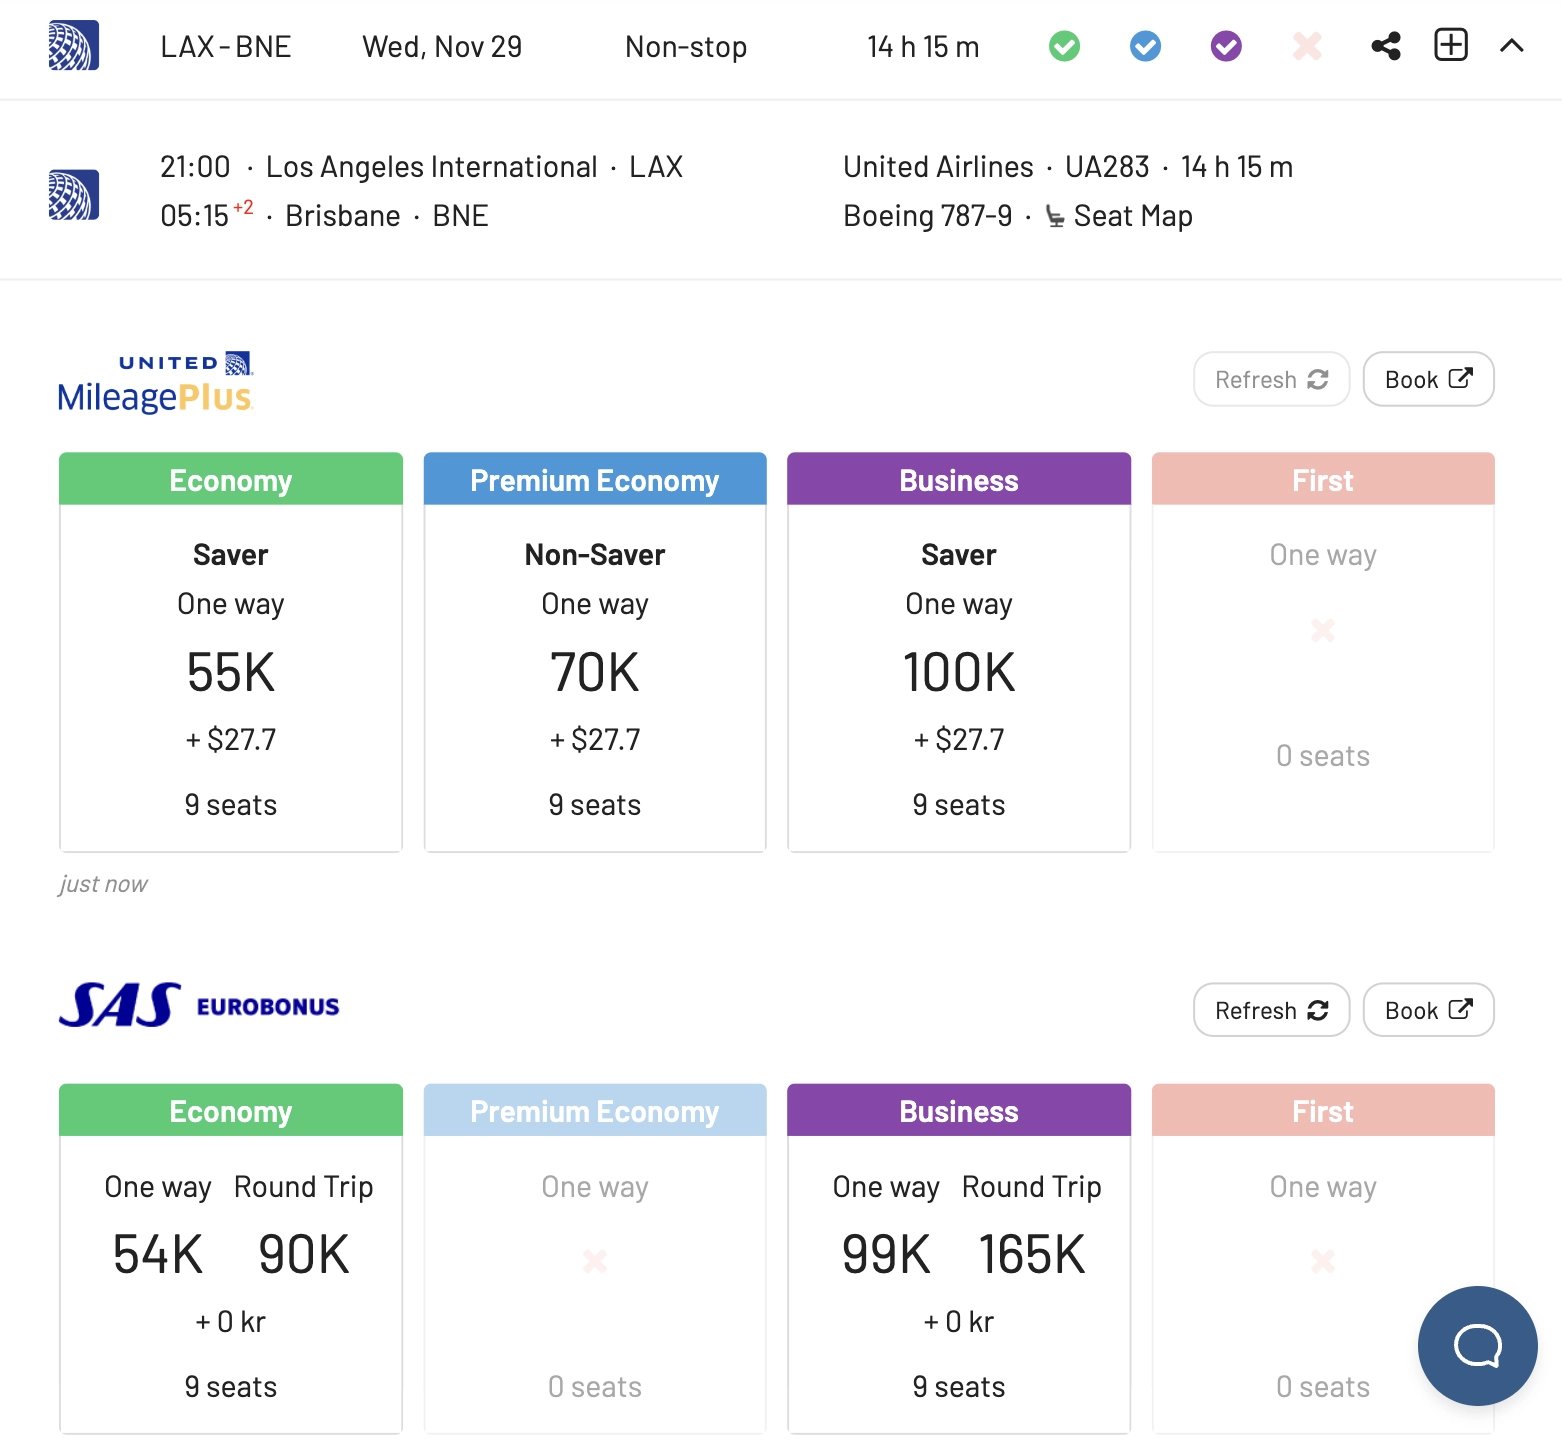
Task: Open the Seat Map link
Action: pos(1119,216)
